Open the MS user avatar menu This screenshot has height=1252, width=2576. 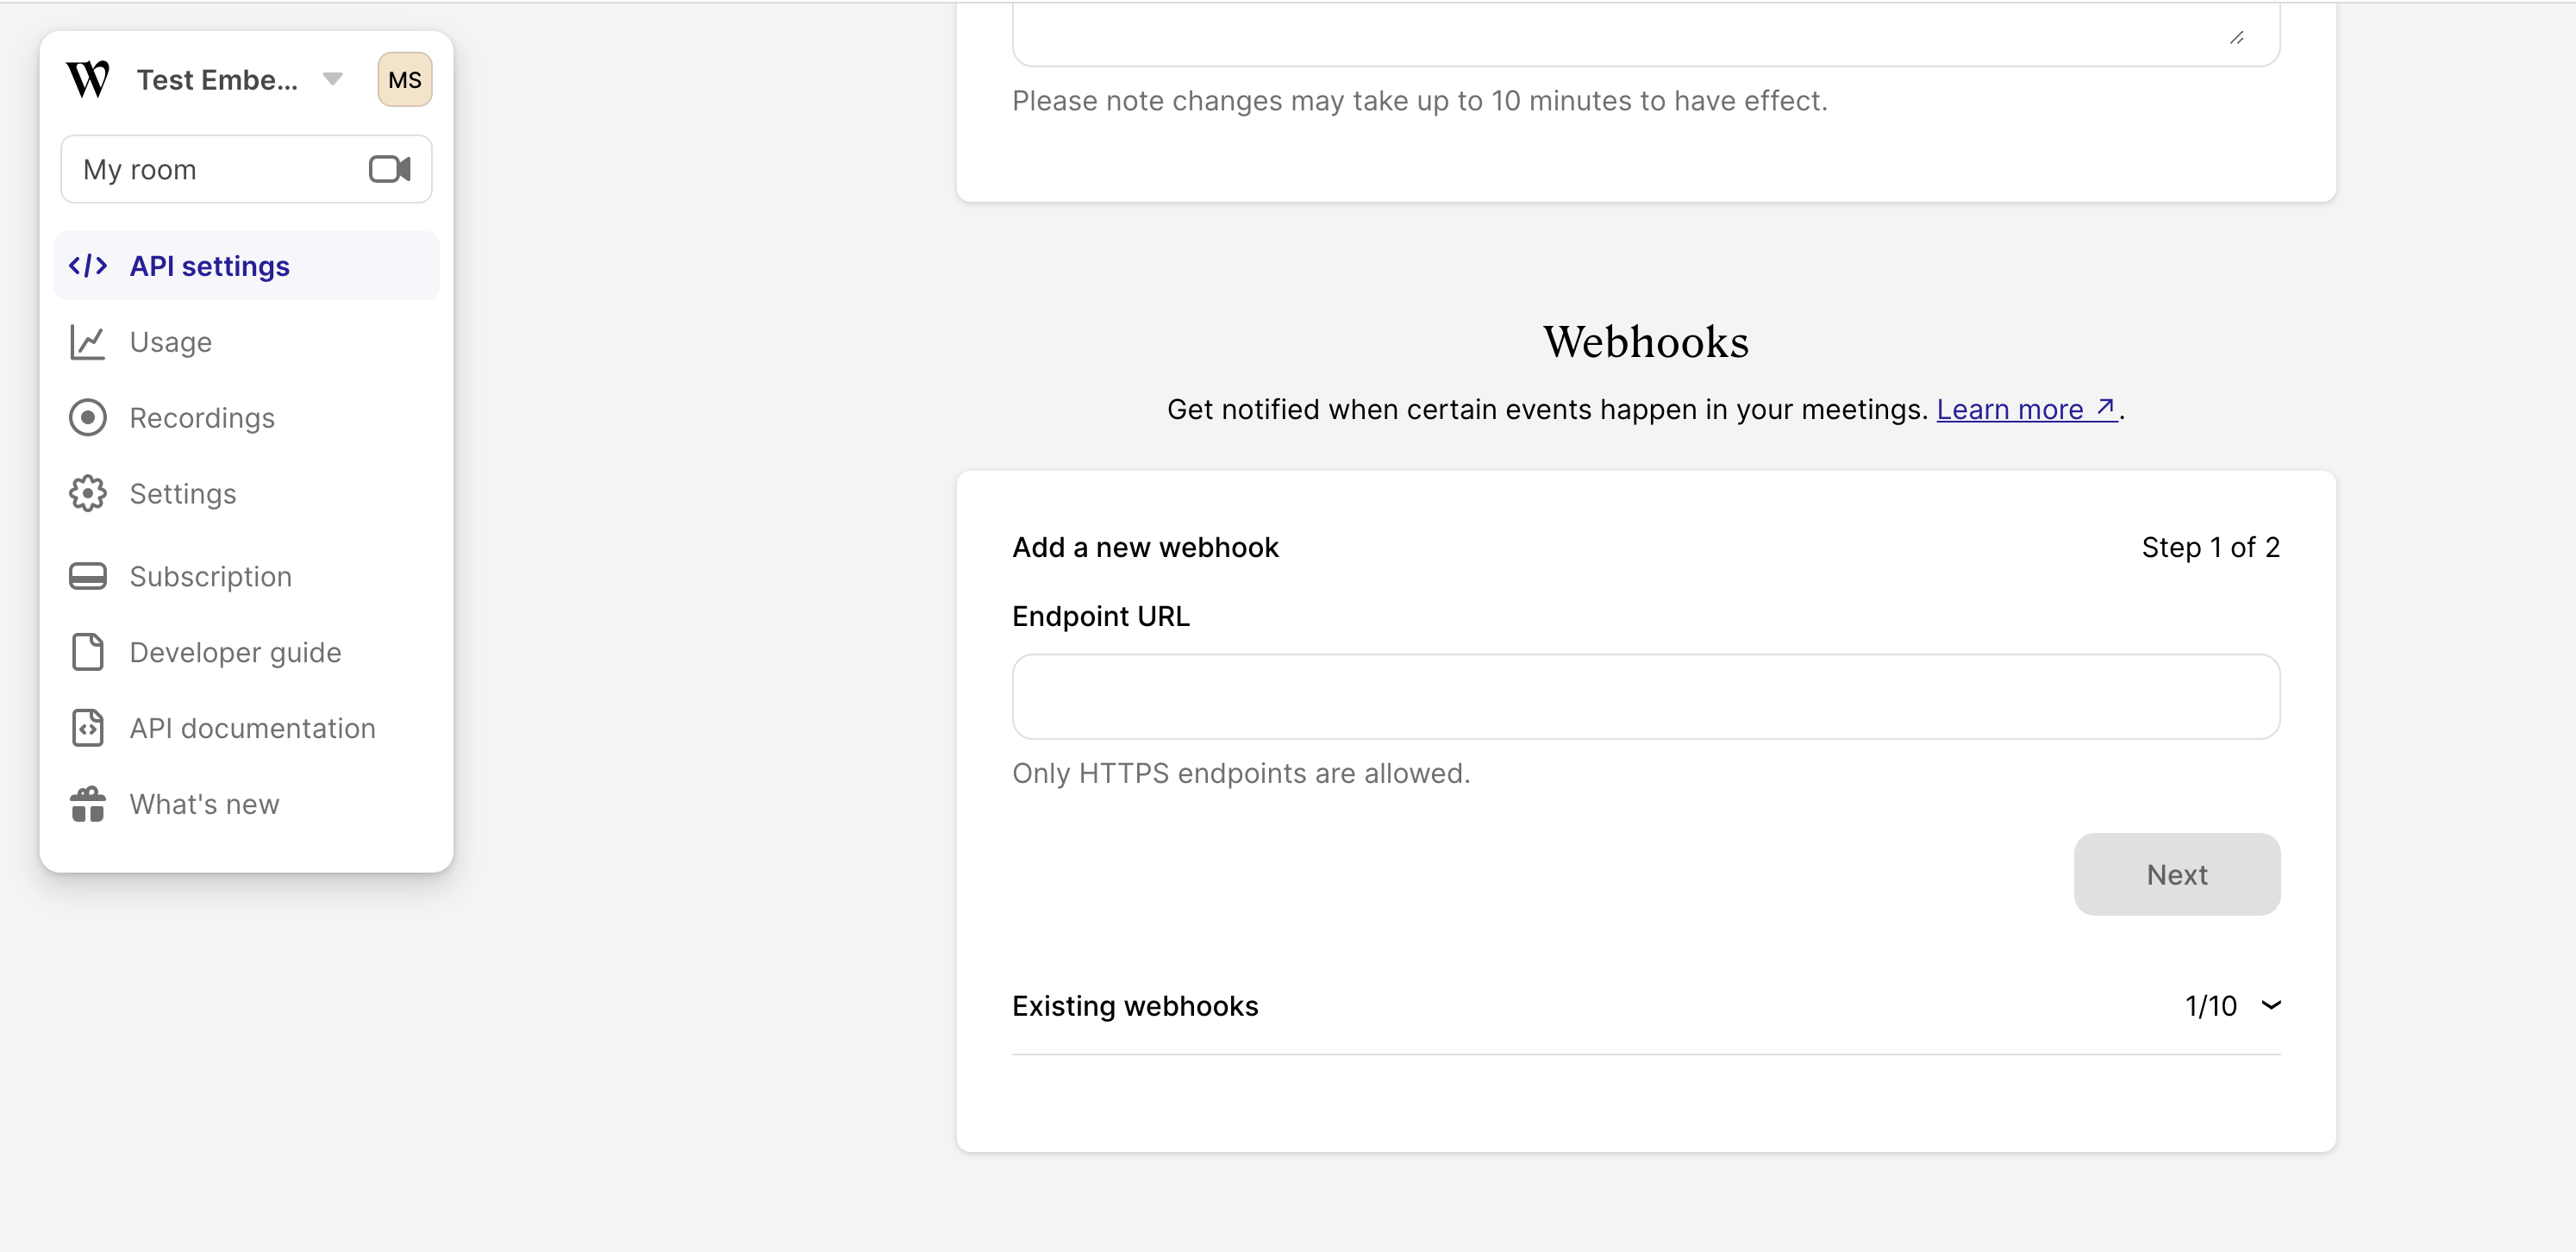[405, 79]
